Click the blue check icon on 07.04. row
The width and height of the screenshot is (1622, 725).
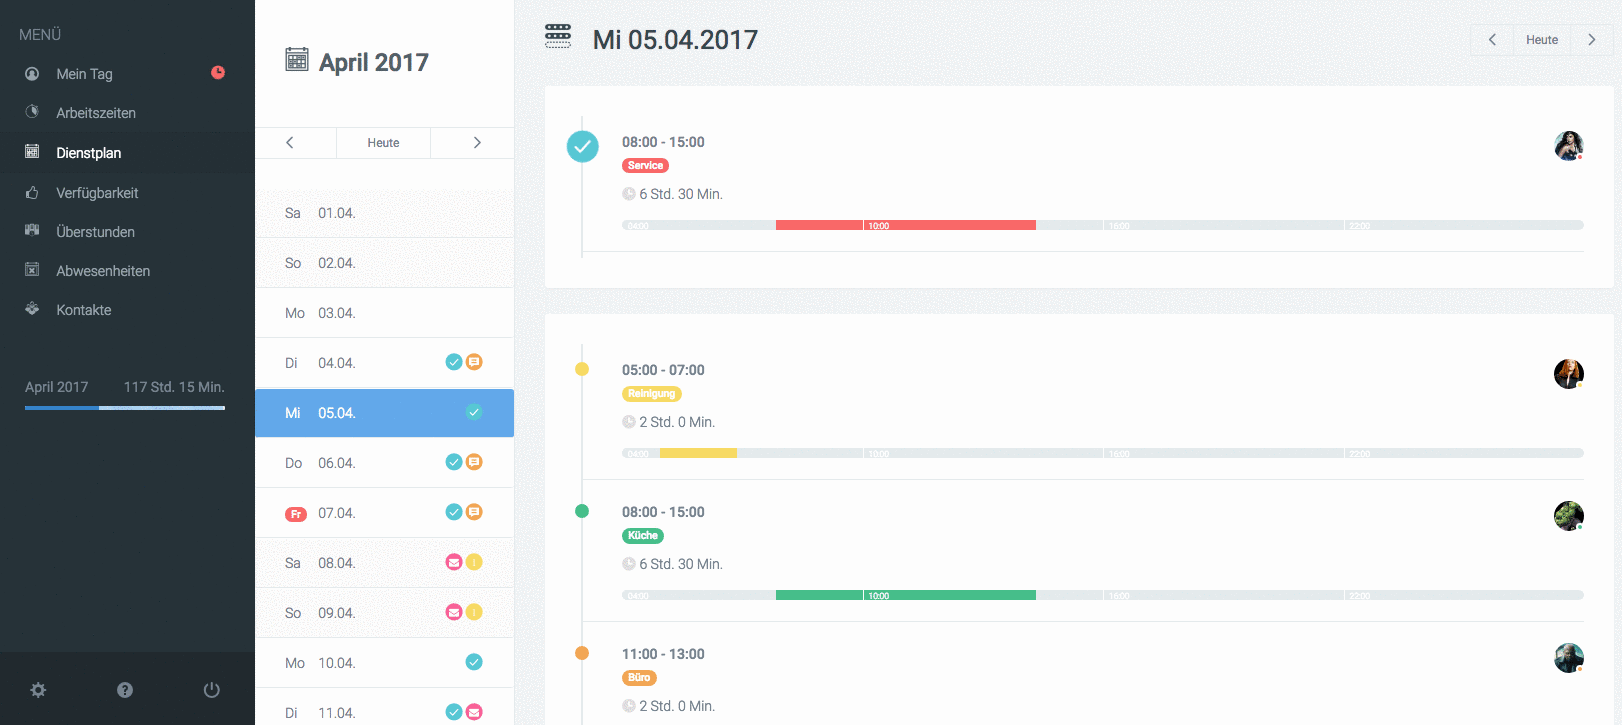tap(454, 512)
